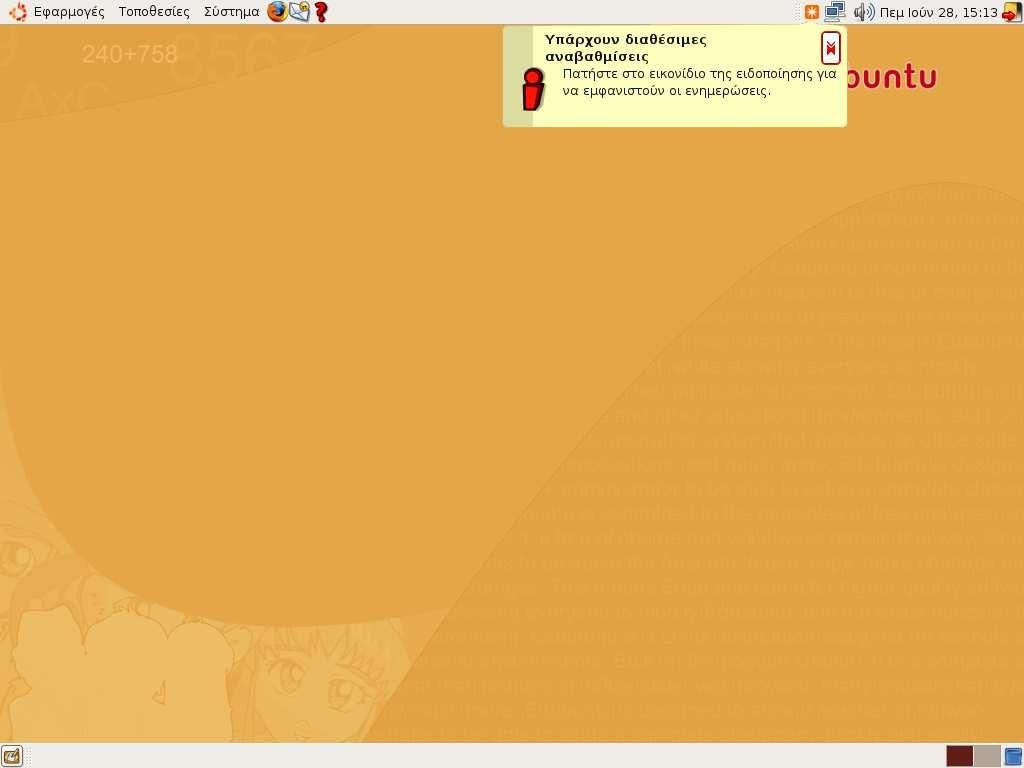Click the blue applet icon beside workspace switcher
This screenshot has width=1024, height=768.
pyautogui.click(x=1014, y=756)
